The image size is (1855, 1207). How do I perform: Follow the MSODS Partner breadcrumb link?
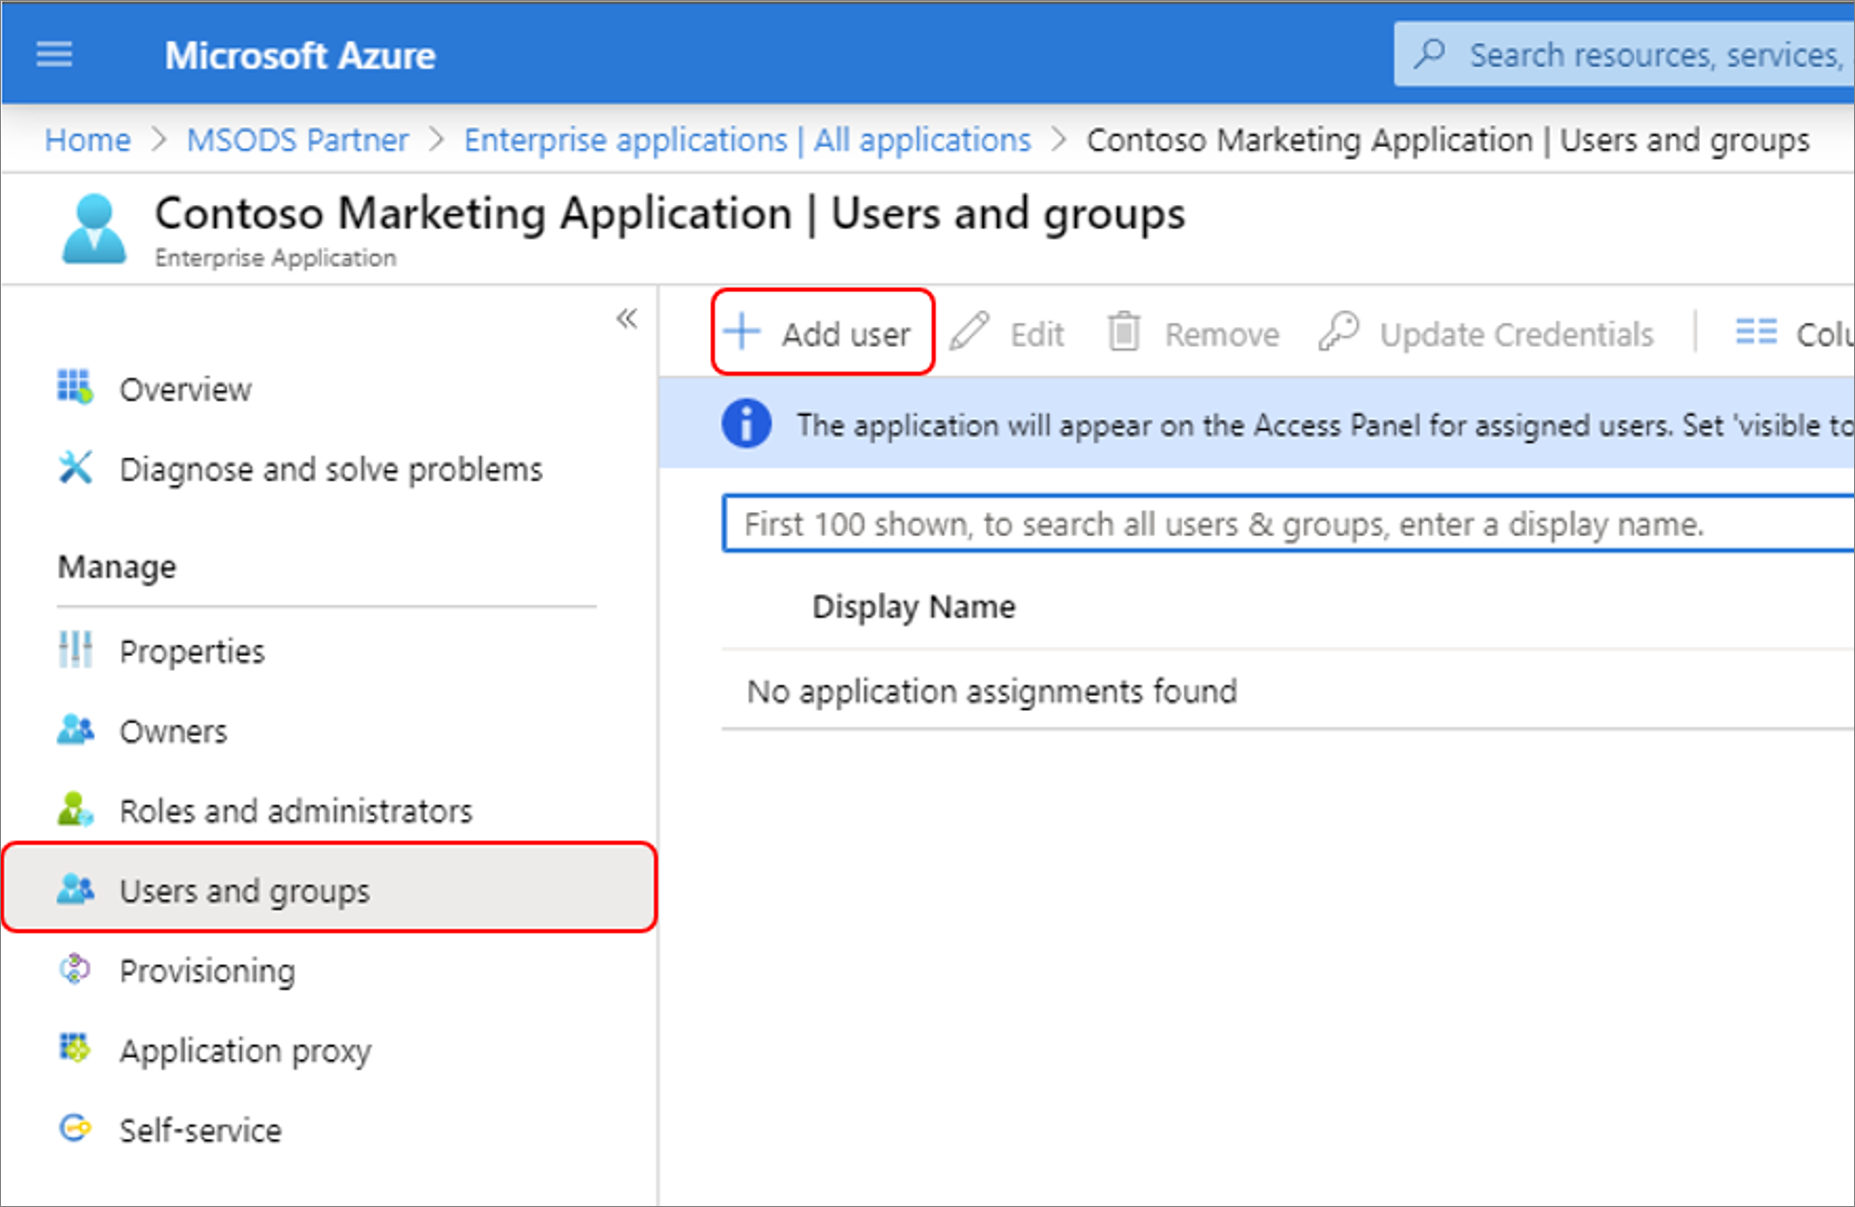[298, 140]
